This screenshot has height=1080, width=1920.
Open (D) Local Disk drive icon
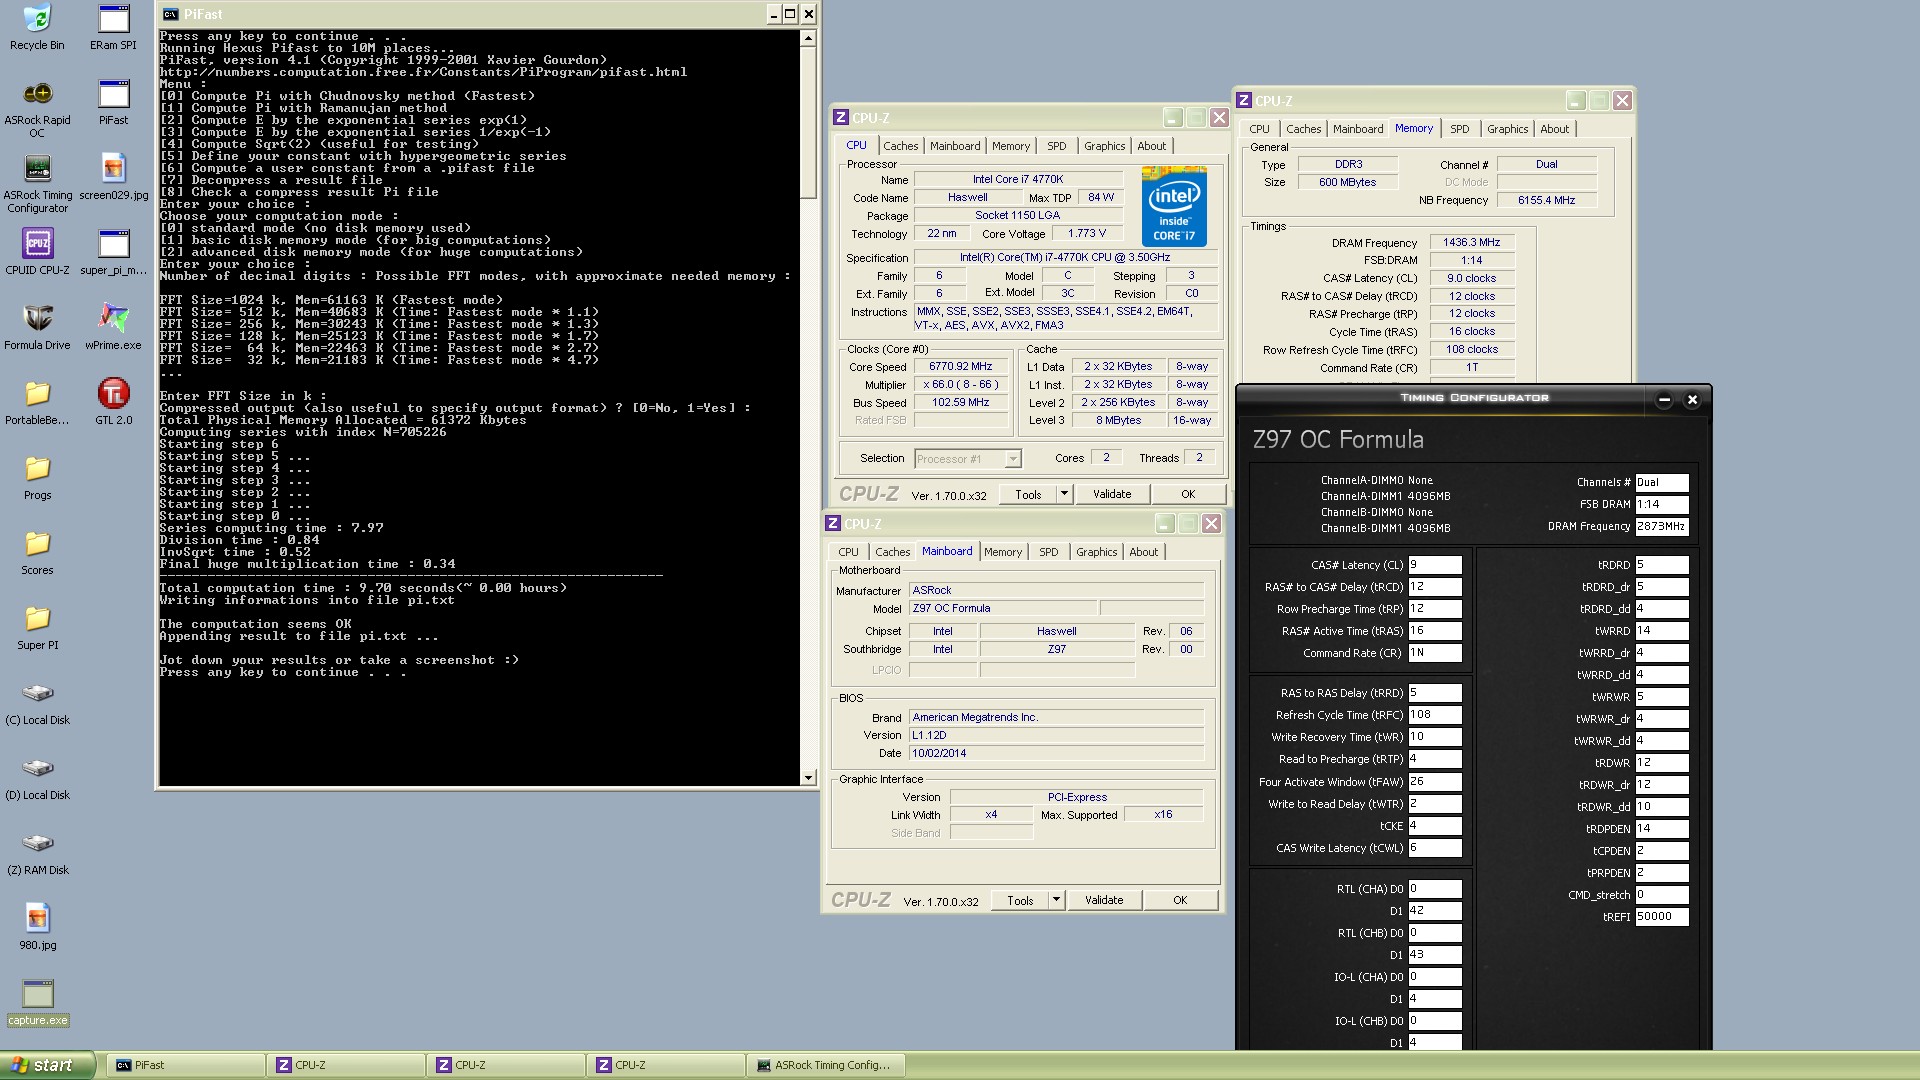click(x=37, y=777)
